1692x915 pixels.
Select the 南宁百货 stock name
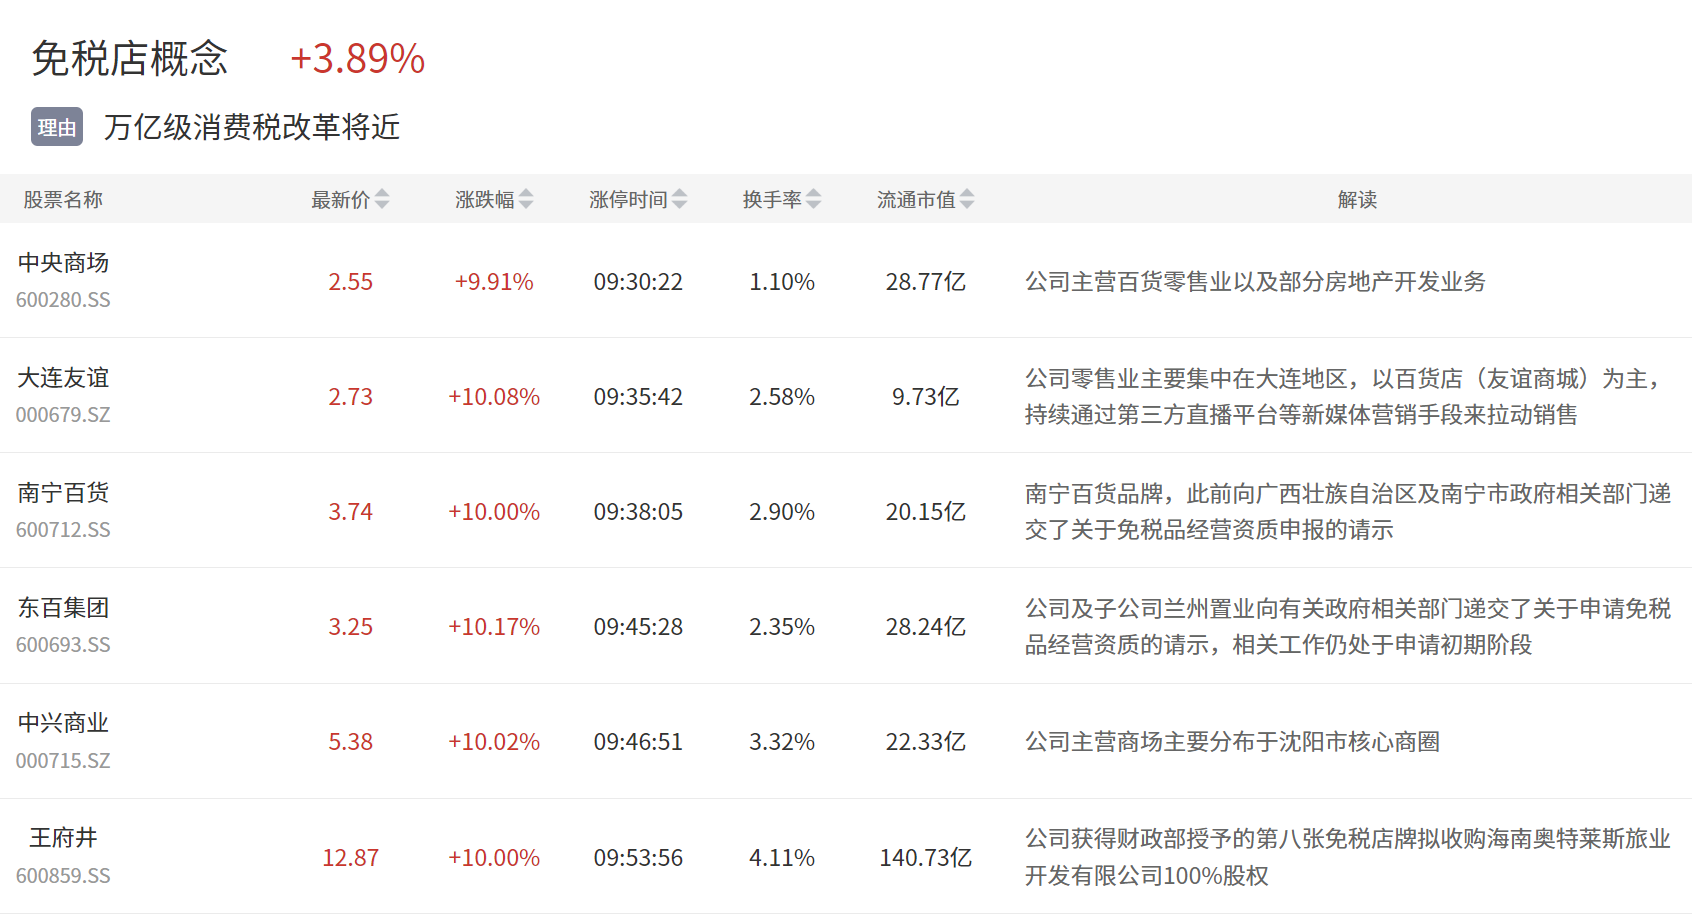pos(63,493)
